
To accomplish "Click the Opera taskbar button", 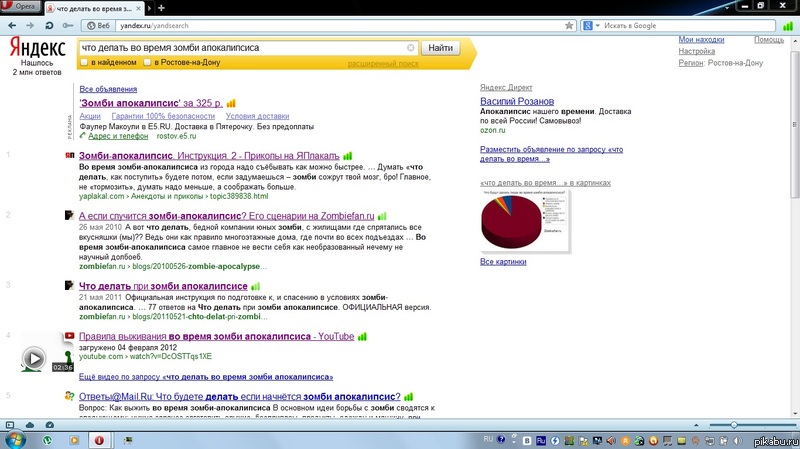I will click(x=99, y=440).
